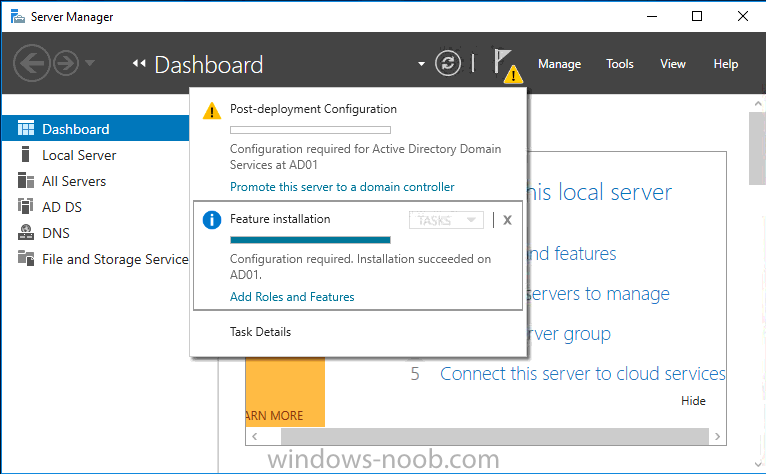Open the Manage menu
This screenshot has width=766, height=474.
[x=559, y=64]
